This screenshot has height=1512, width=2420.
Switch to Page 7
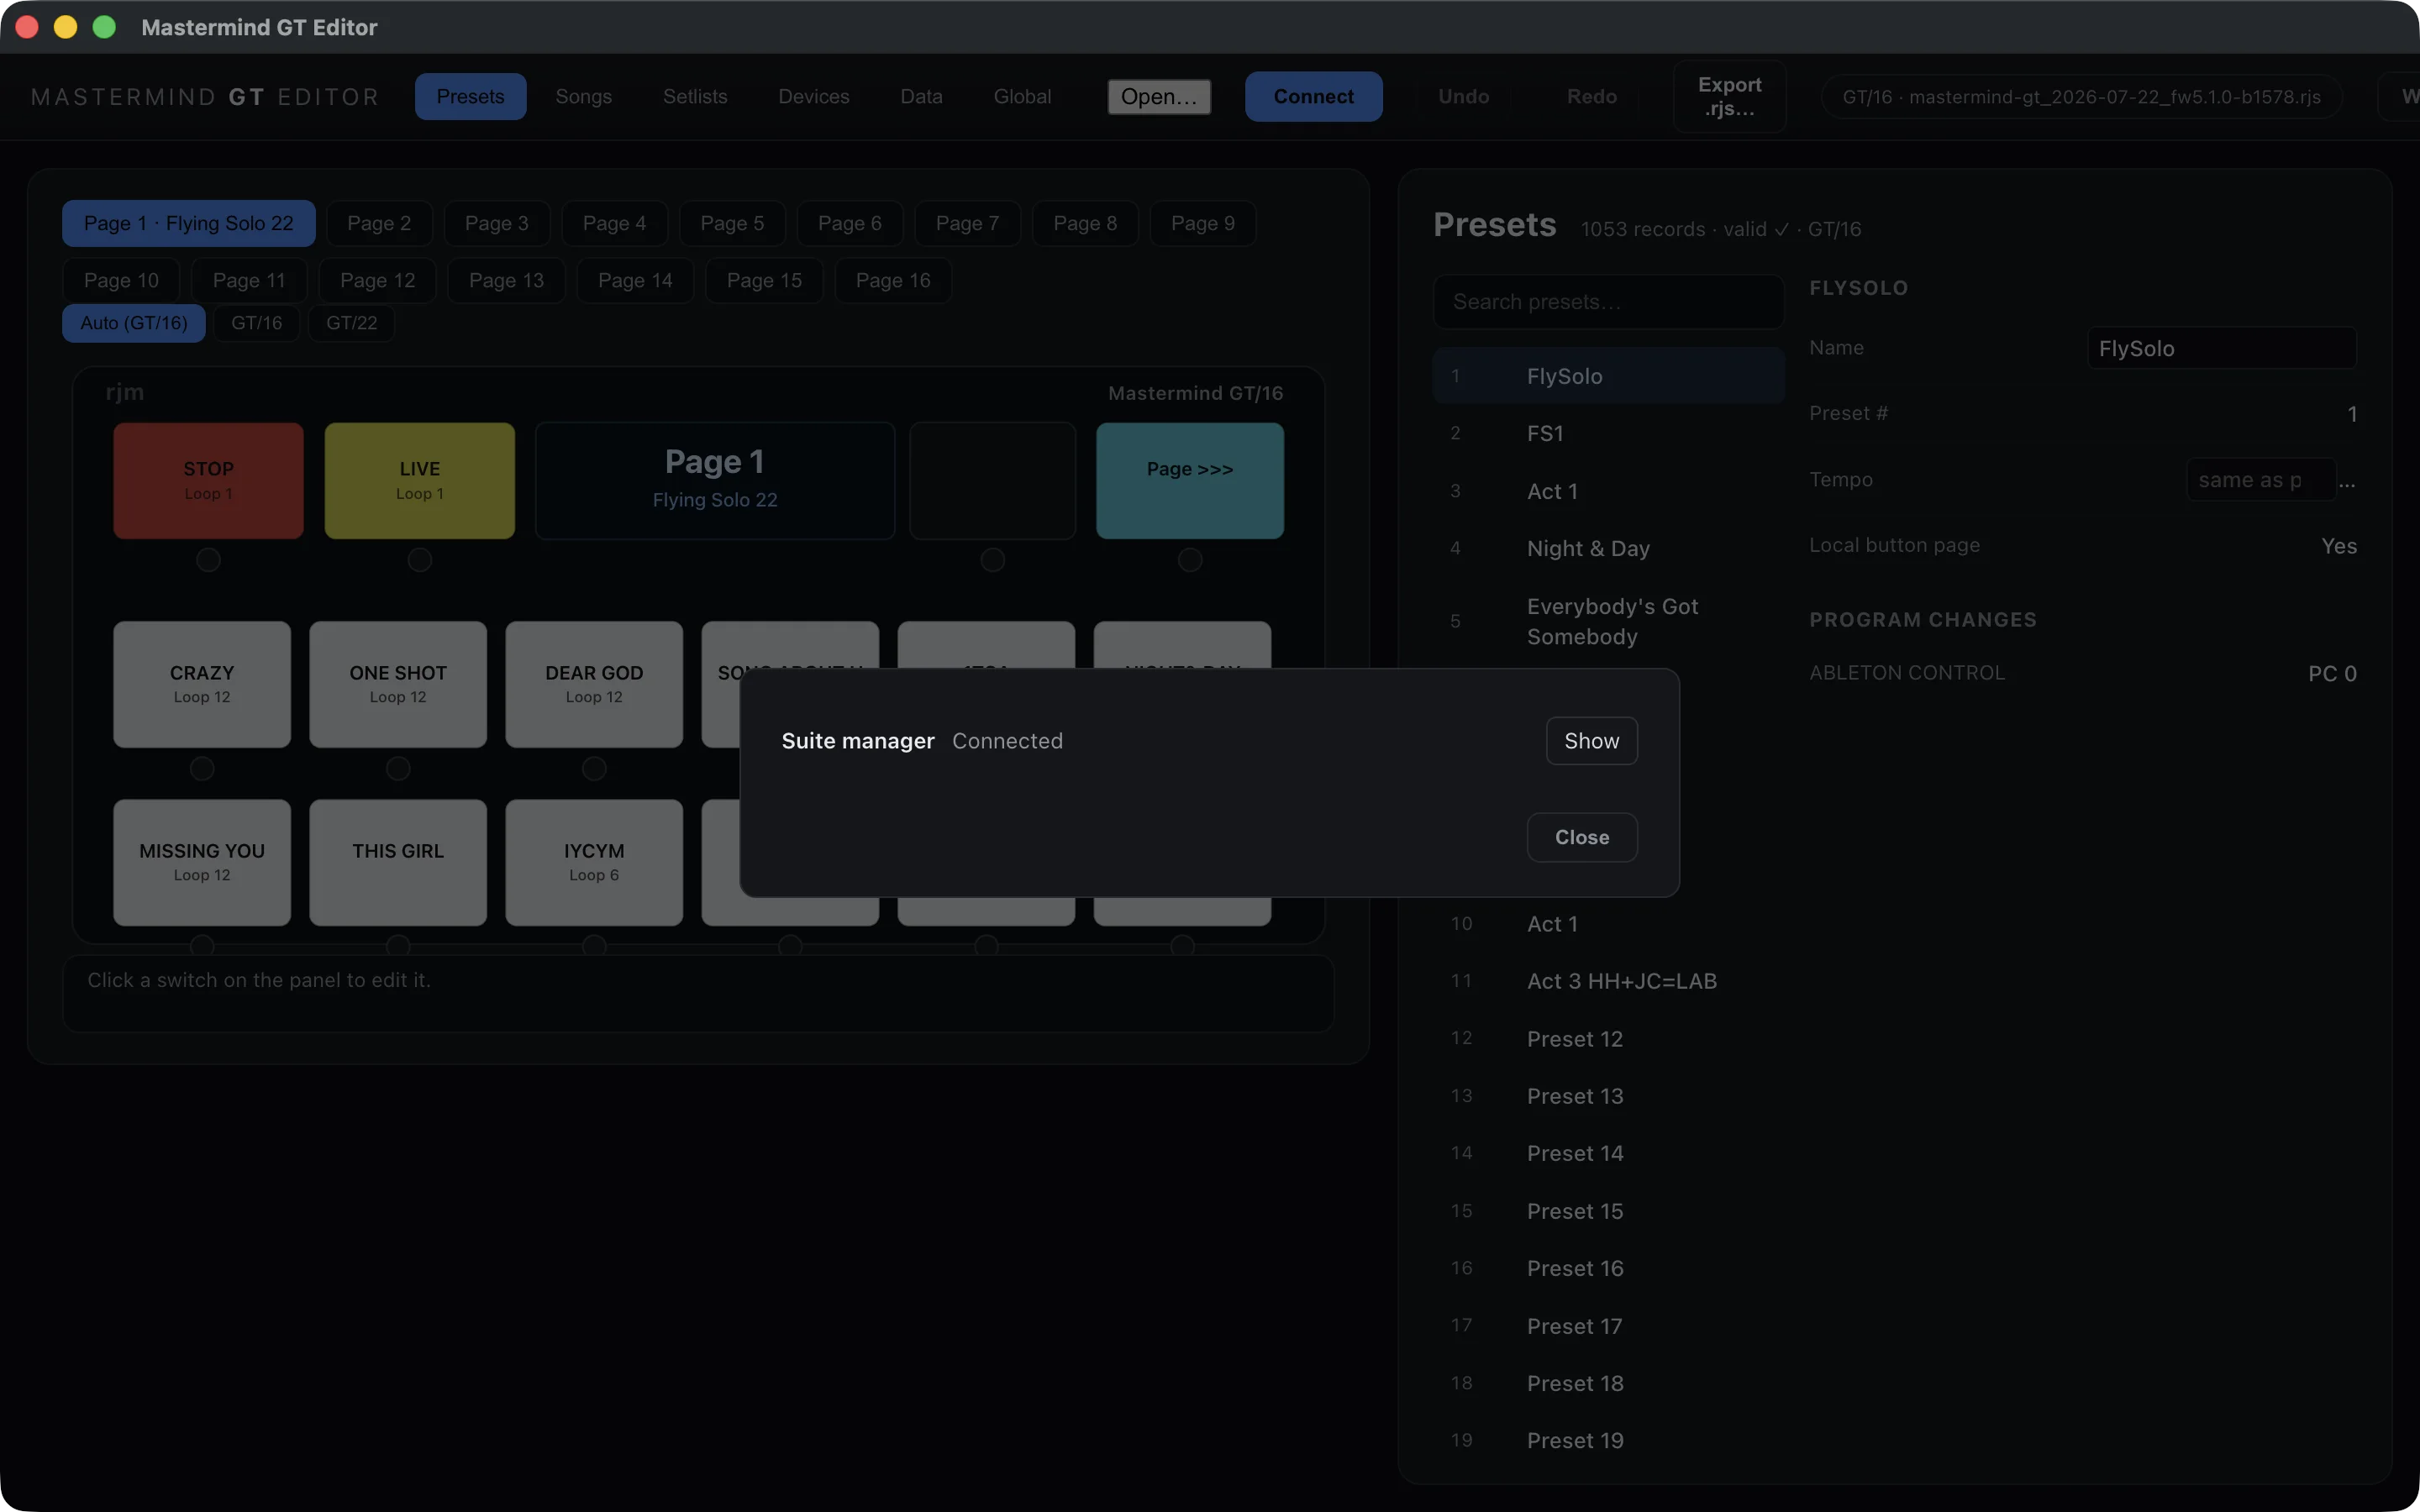pos(967,223)
